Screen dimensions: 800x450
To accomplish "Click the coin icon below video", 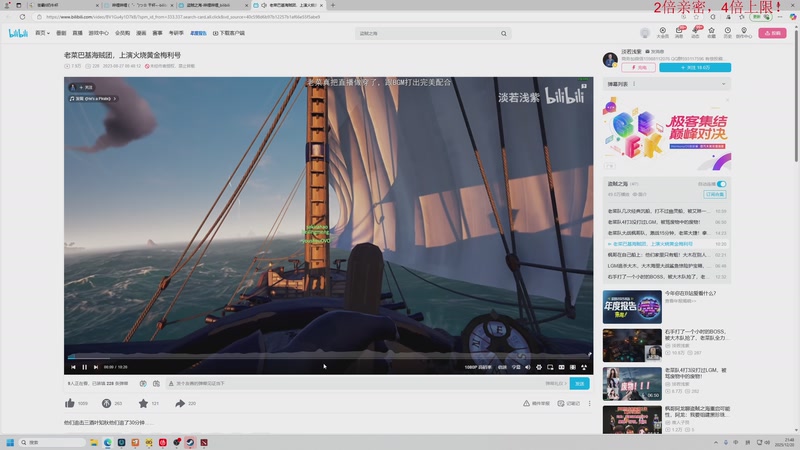I will point(106,403).
